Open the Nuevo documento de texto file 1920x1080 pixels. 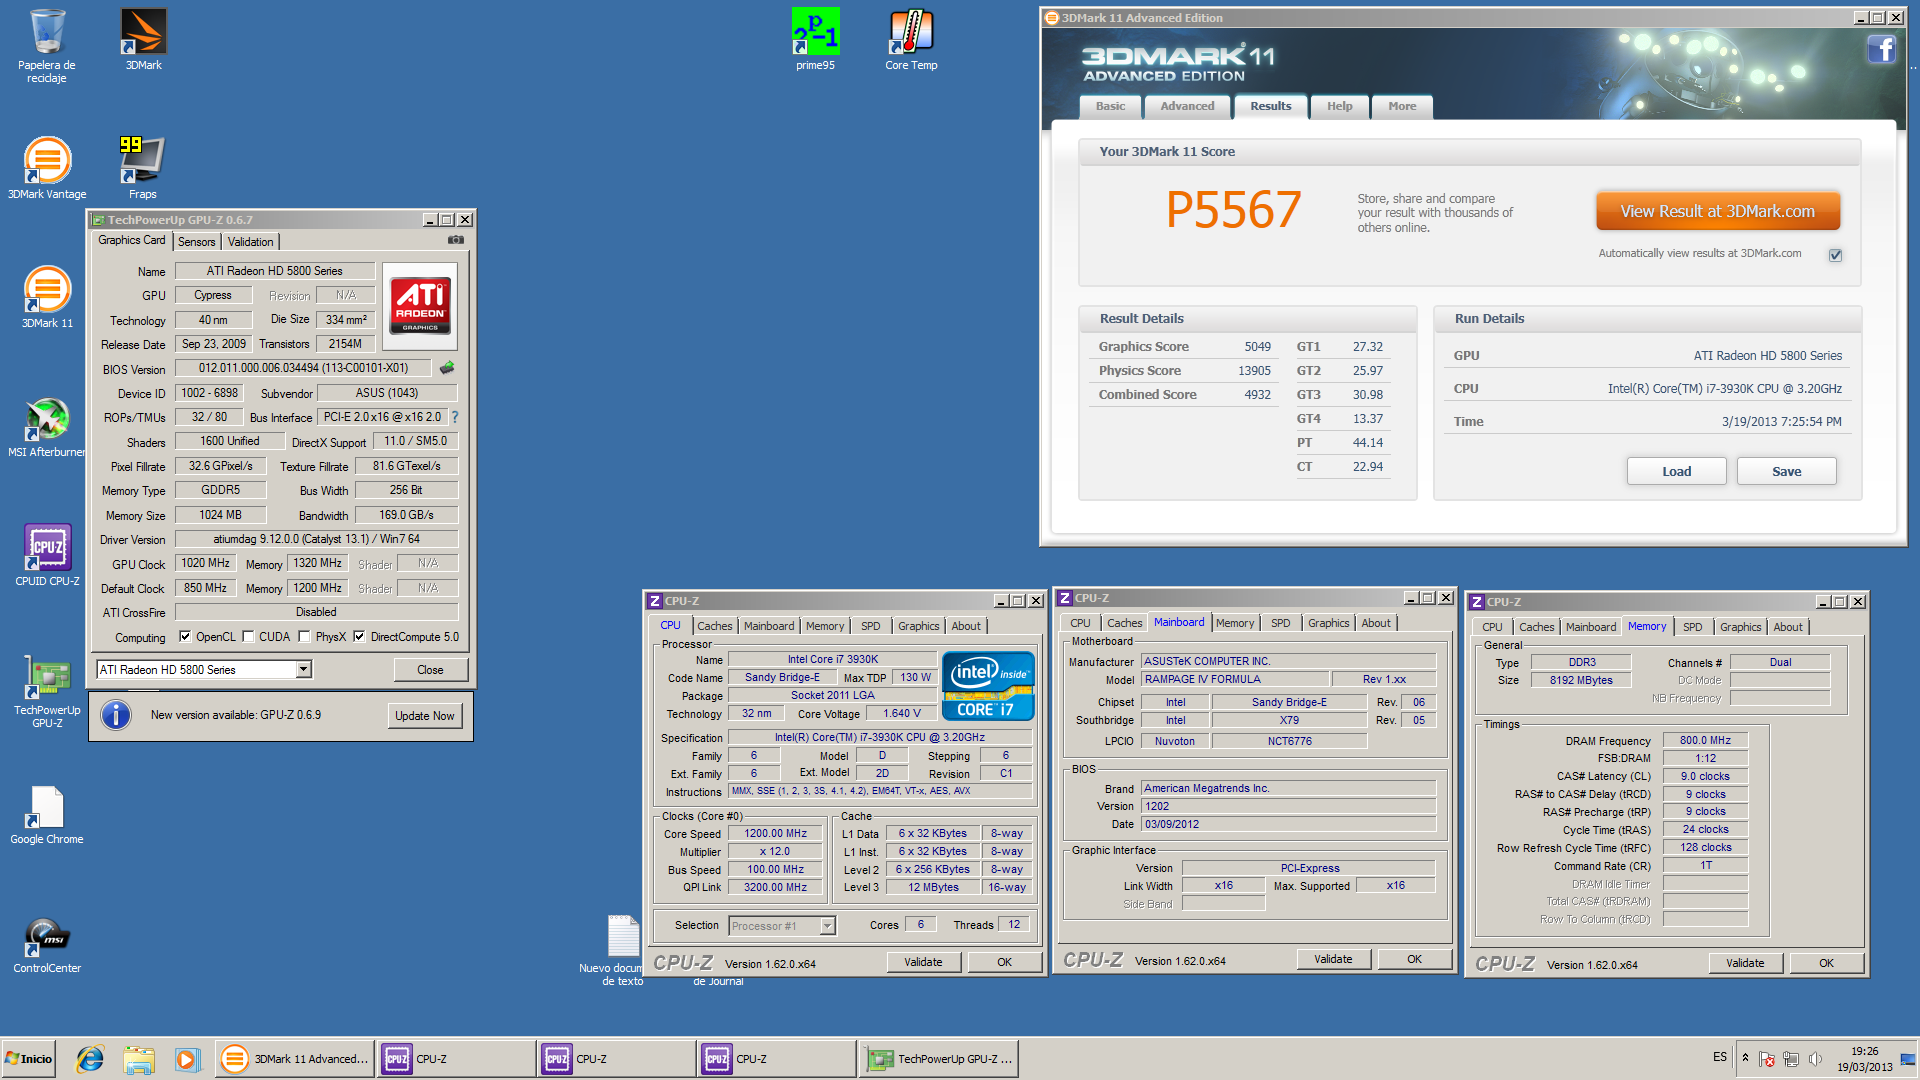coord(623,950)
